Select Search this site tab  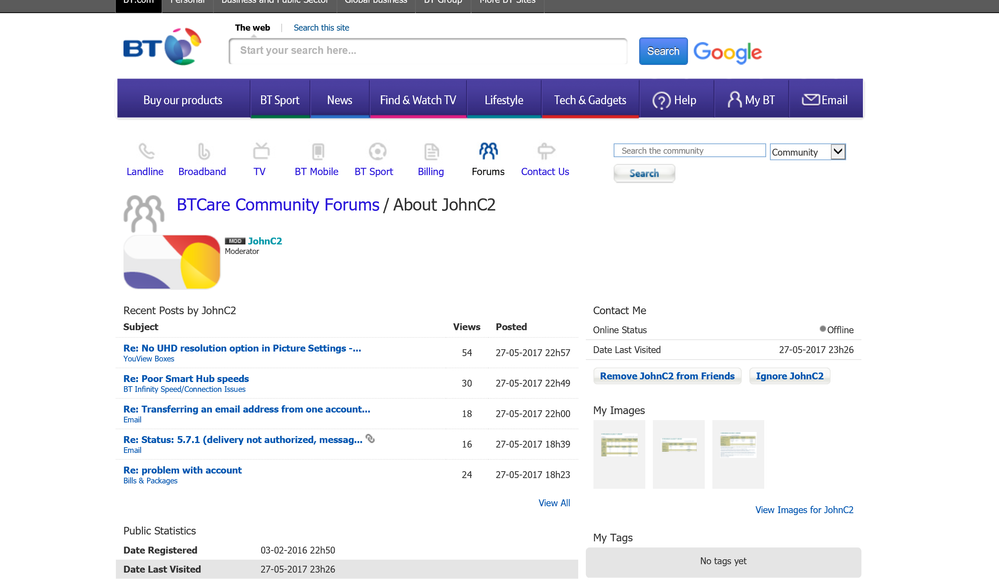coord(321,27)
